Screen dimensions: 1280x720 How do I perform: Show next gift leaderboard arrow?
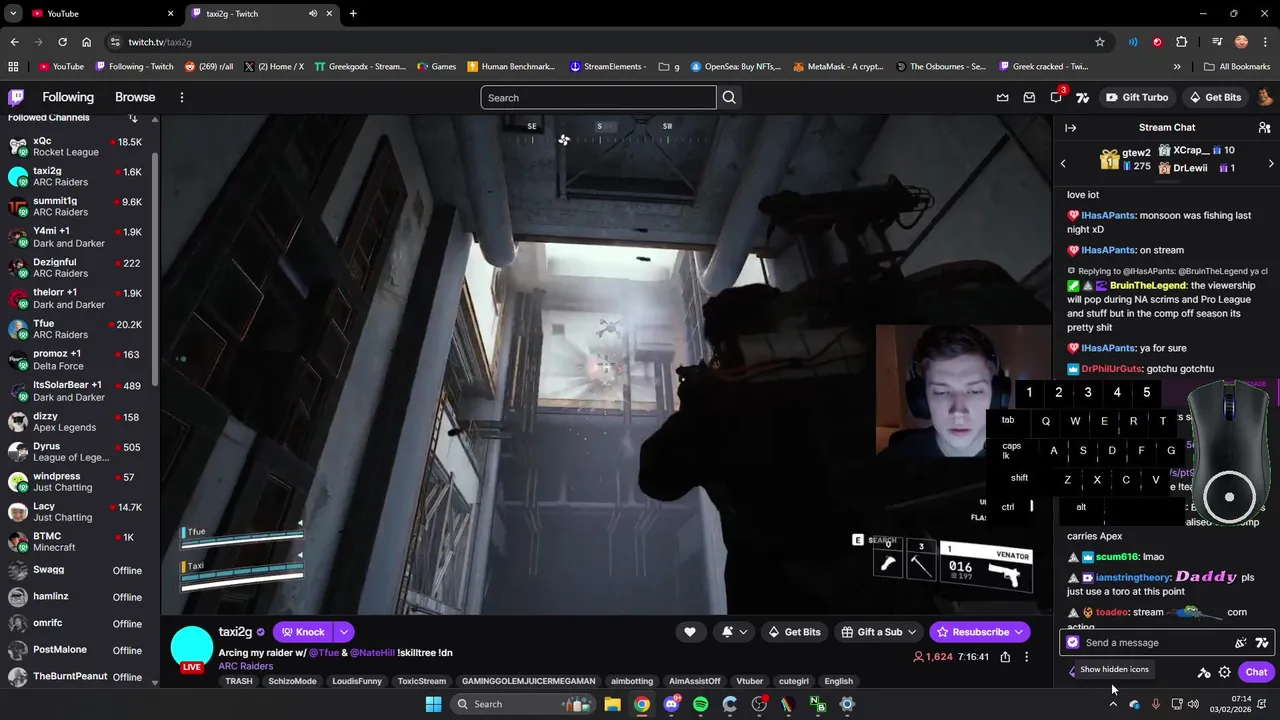click(1271, 163)
